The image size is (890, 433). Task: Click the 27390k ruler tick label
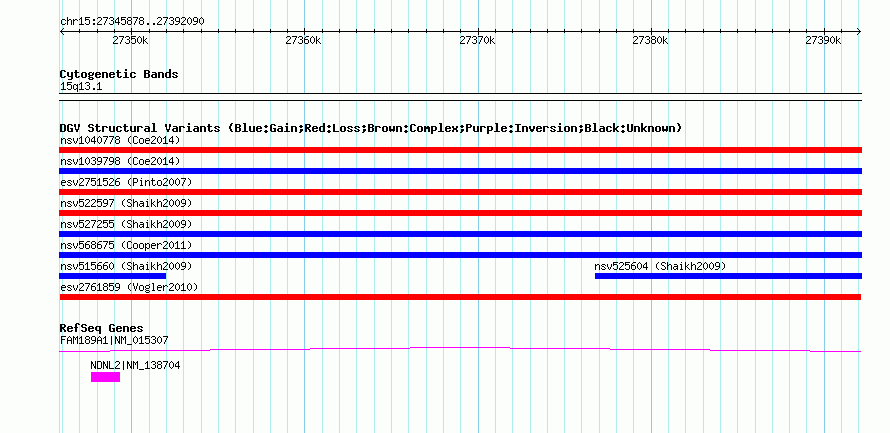823,40
